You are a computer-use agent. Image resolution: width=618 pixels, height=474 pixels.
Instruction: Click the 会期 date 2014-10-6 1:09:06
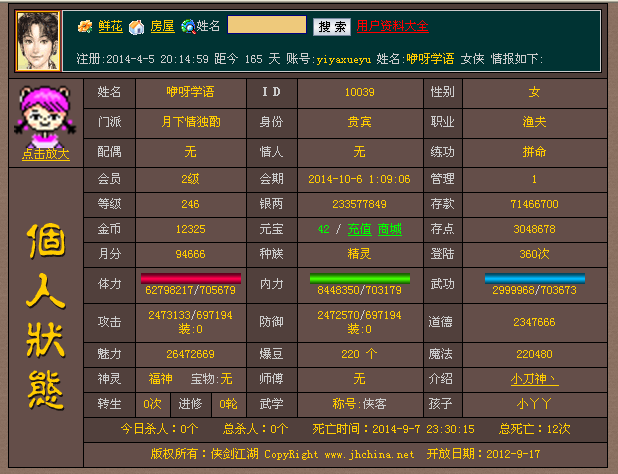(359, 179)
